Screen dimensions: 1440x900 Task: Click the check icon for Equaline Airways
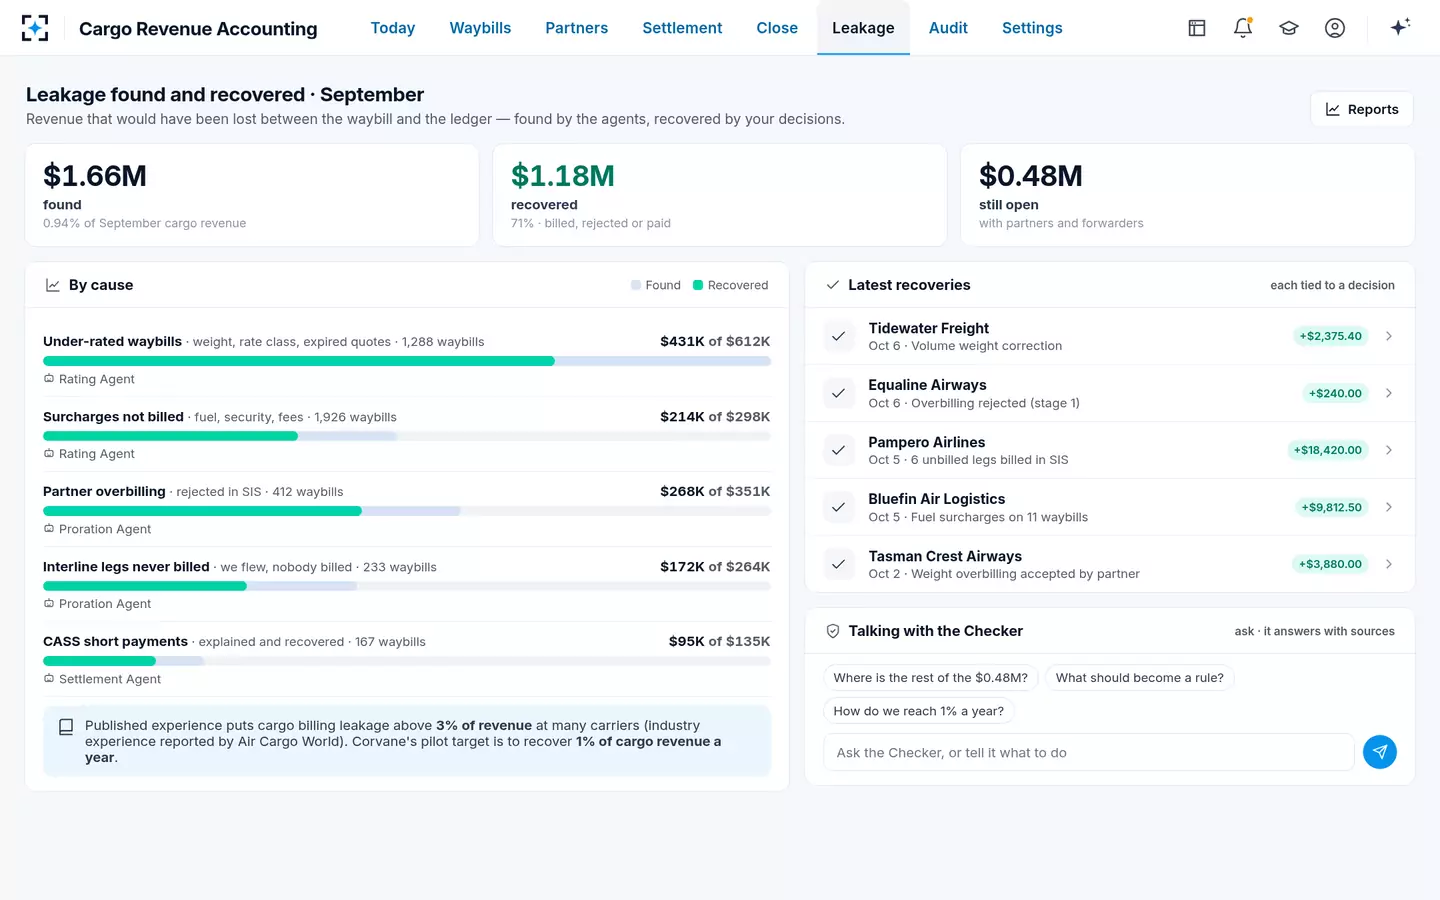click(839, 393)
